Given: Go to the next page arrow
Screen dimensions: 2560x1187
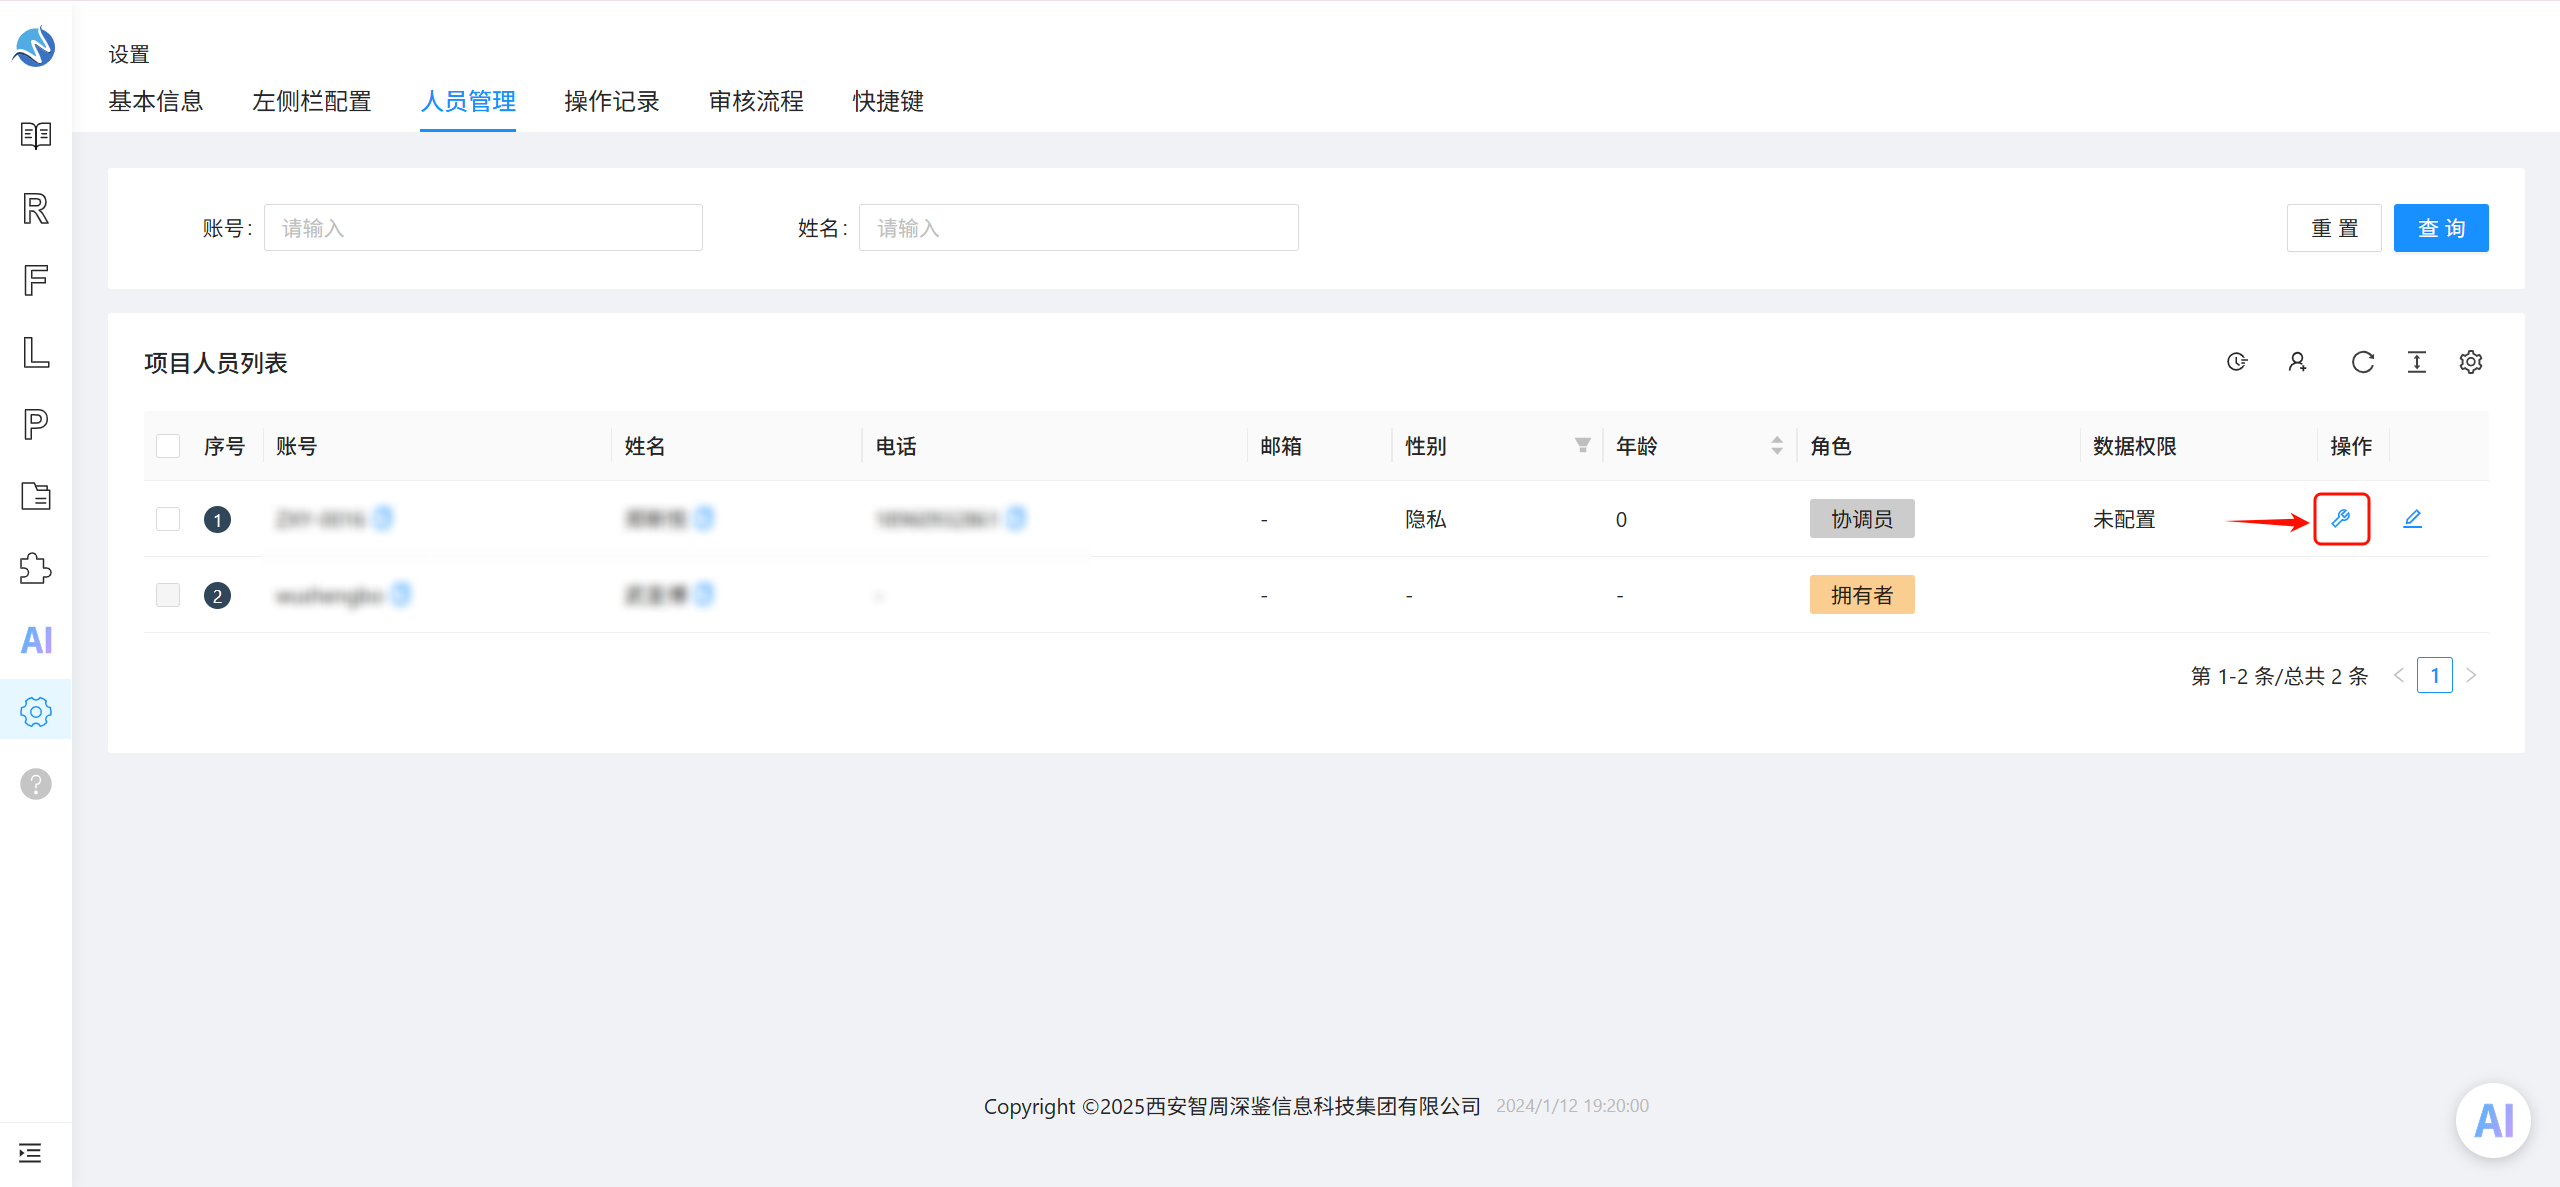Looking at the screenshot, I should pyautogui.click(x=2471, y=676).
